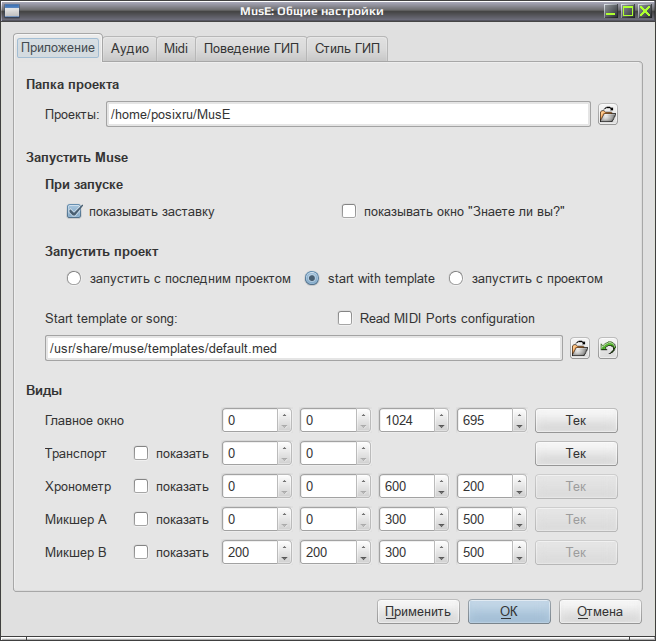Image resolution: width=656 pixels, height=641 pixels.
Task: Increase Микшер A width 300 stepper
Action: point(441,514)
